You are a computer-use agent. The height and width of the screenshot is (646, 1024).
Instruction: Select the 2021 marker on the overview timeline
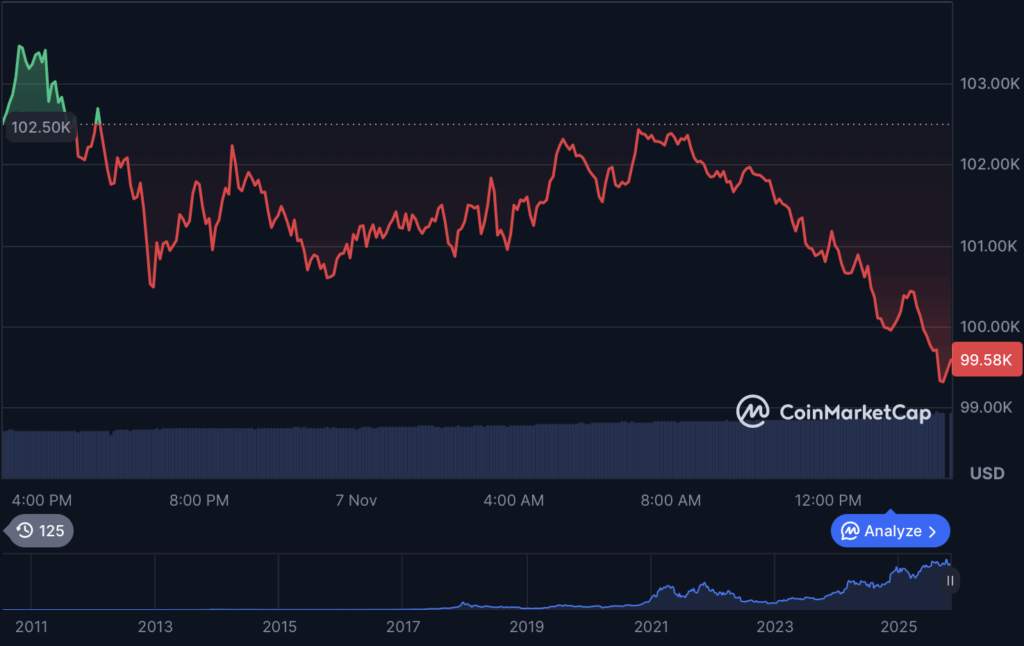pyautogui.click(x=650, y=627)
